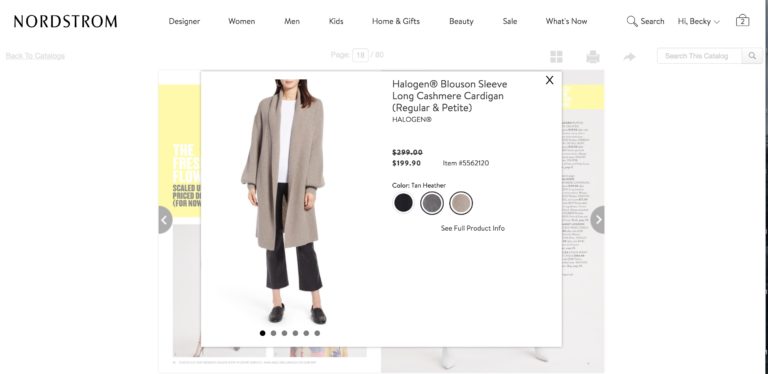768x374 pixels.
Task: Select the Tan Heather color swatch
Action: click(460, 203)
